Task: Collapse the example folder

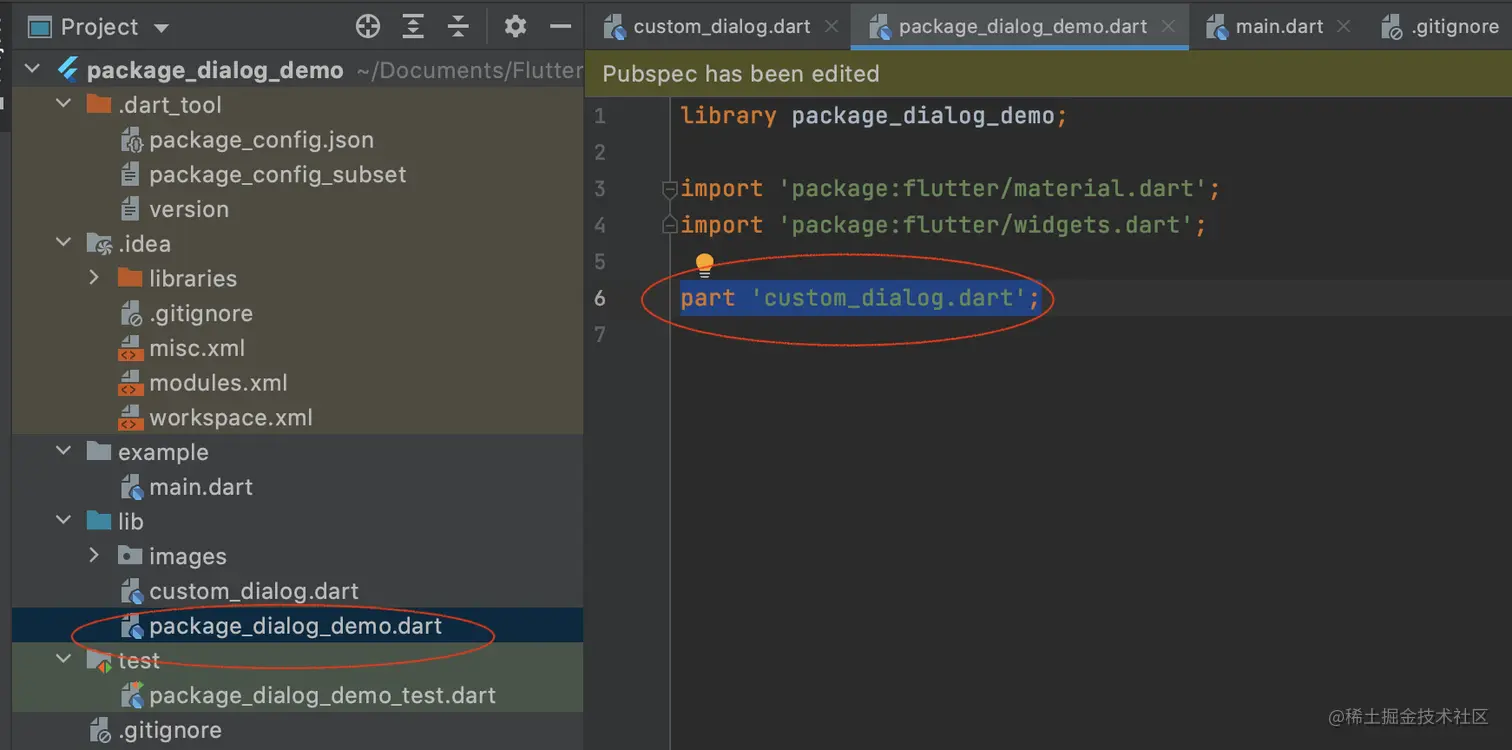Action: click(63, 451)
